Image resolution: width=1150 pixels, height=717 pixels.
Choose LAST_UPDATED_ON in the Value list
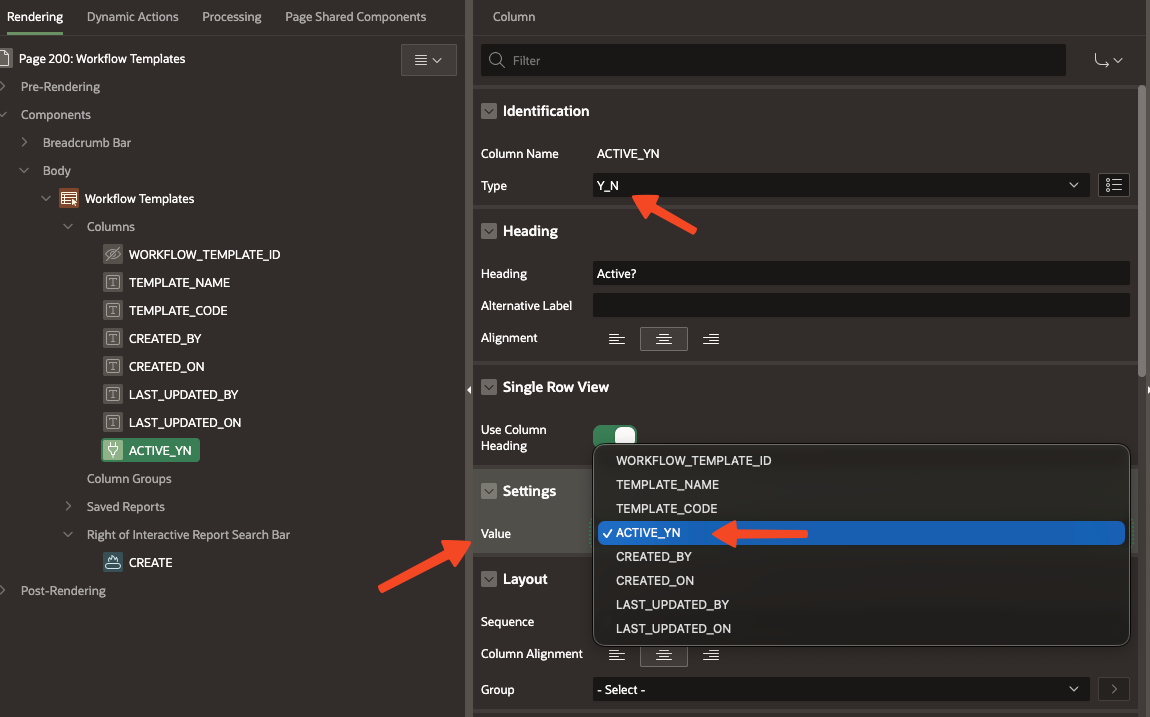click(861, 628)
